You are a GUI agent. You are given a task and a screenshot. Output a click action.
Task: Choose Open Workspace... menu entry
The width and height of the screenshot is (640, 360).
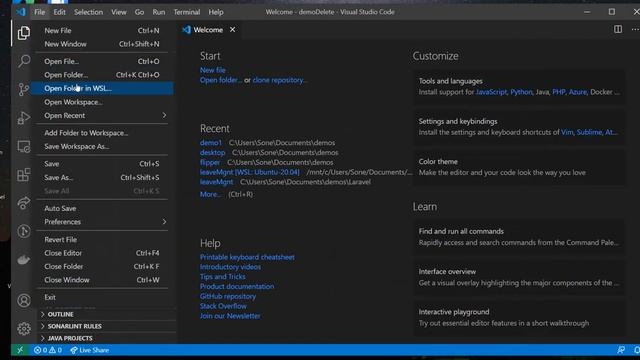click(x=102, y=102)
